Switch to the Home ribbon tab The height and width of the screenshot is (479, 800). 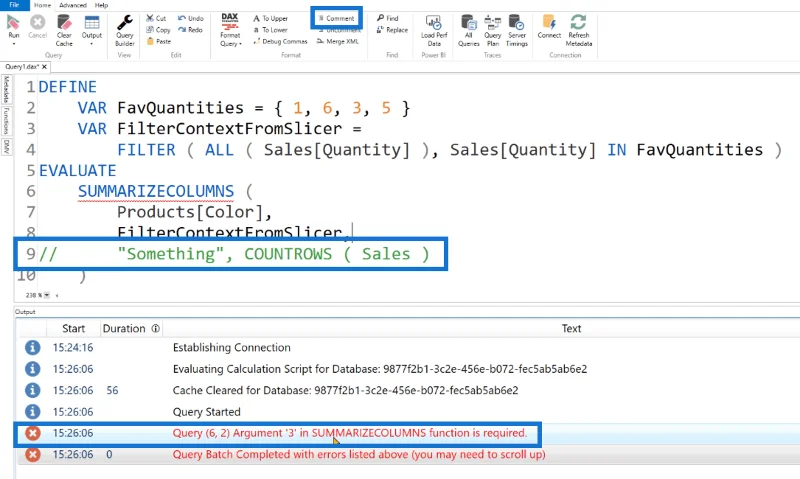42,5
